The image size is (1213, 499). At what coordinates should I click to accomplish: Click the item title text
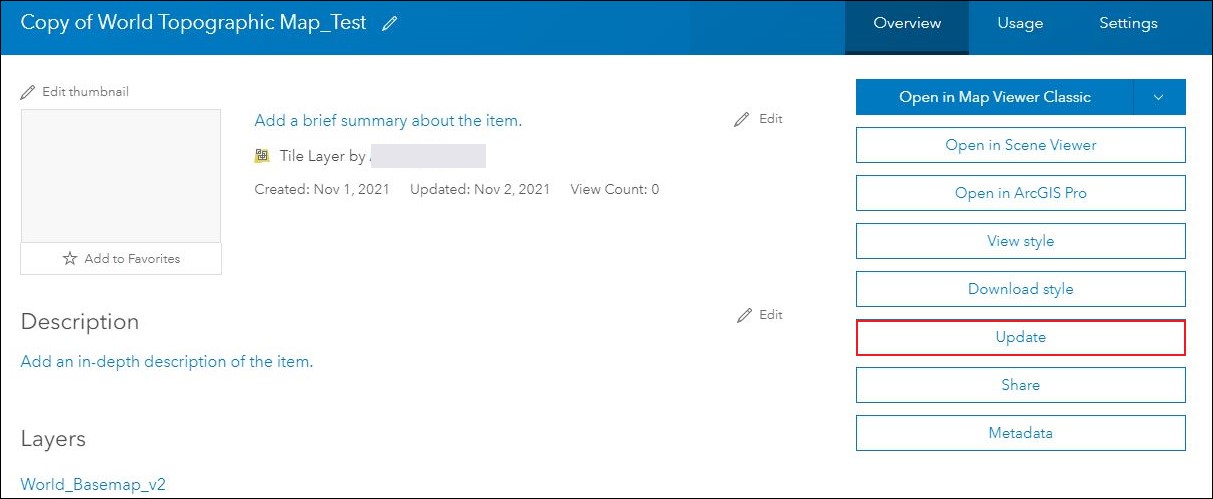coord(194,23)
